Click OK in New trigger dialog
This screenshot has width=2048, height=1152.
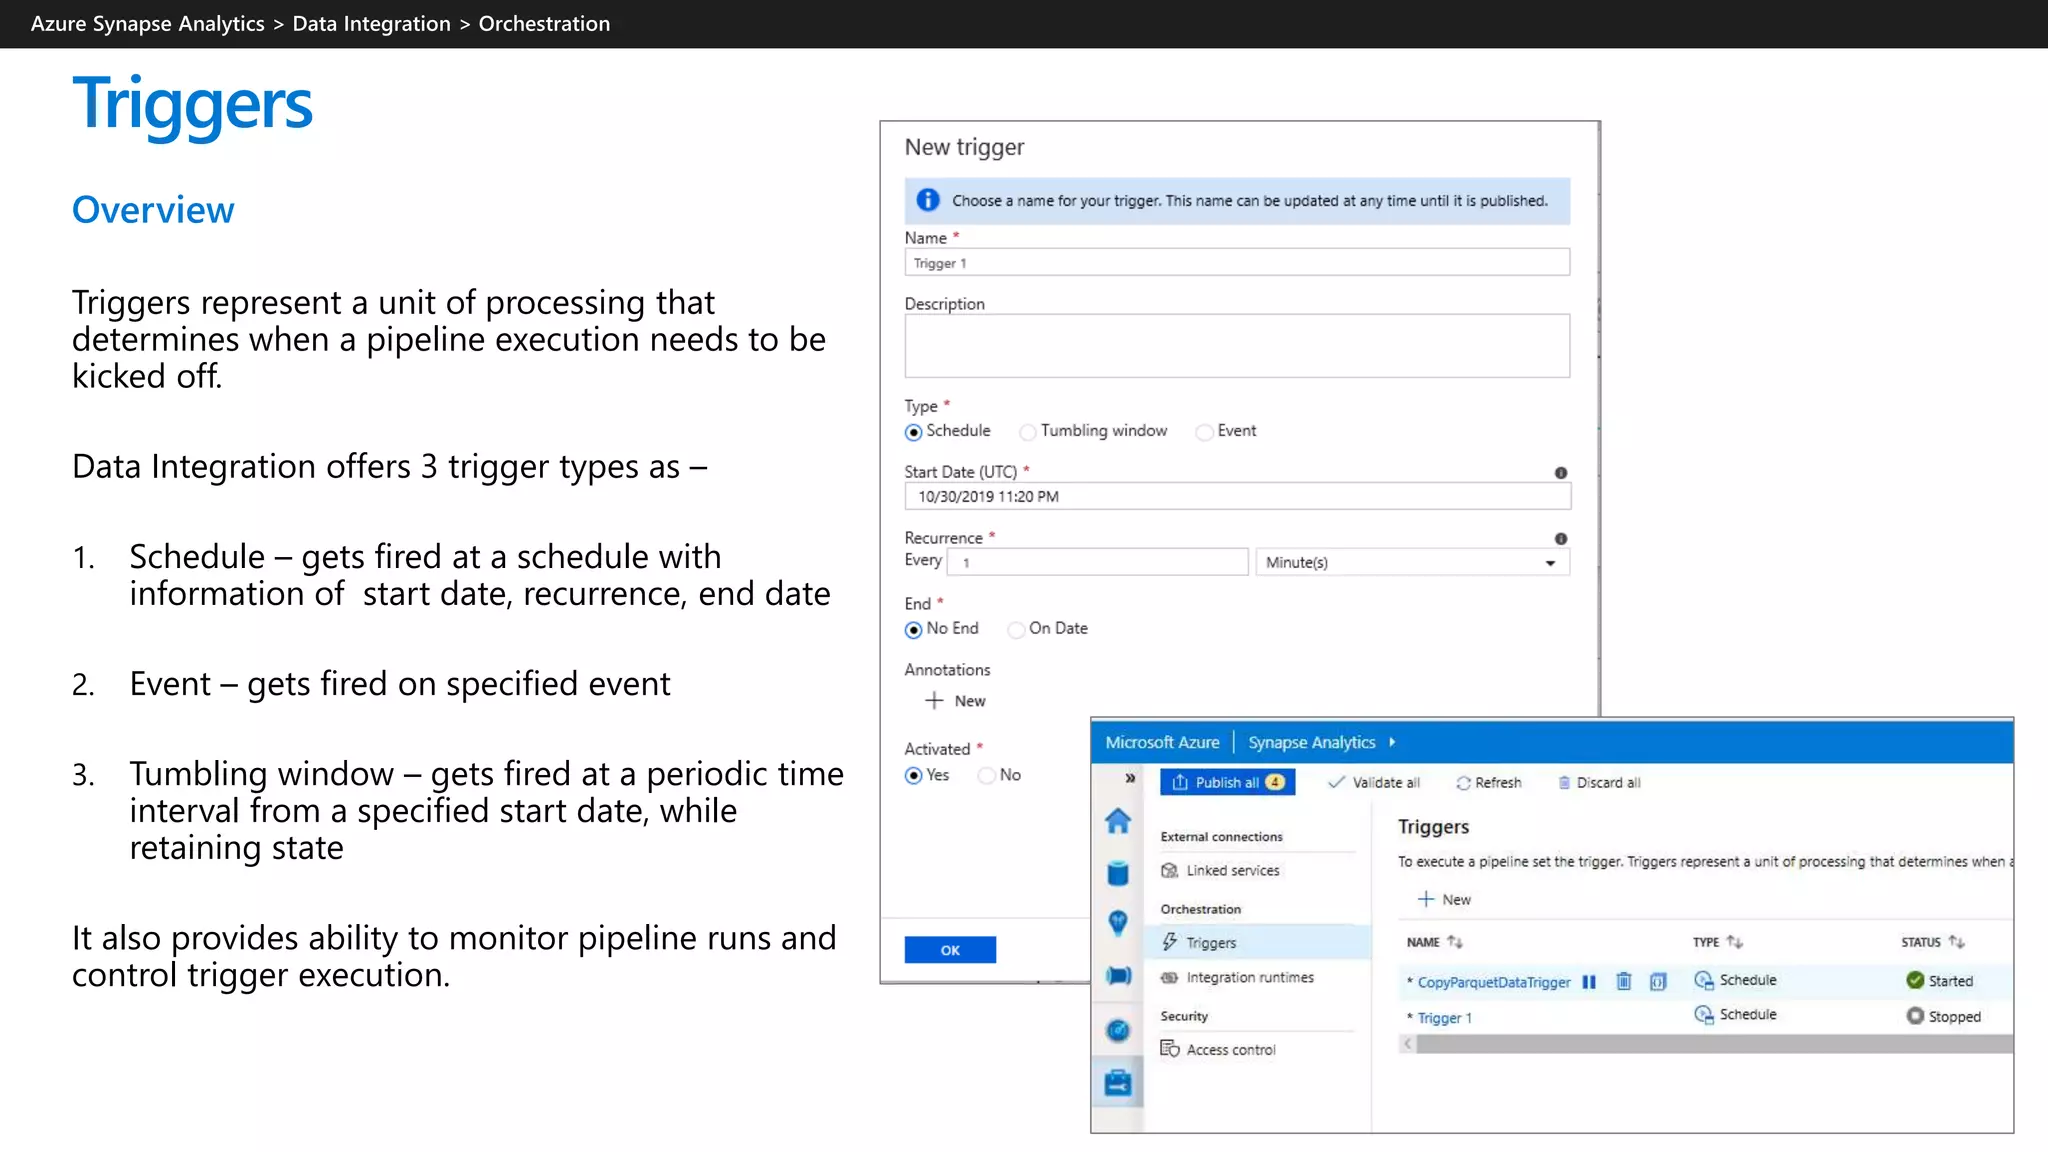point(950,950)
